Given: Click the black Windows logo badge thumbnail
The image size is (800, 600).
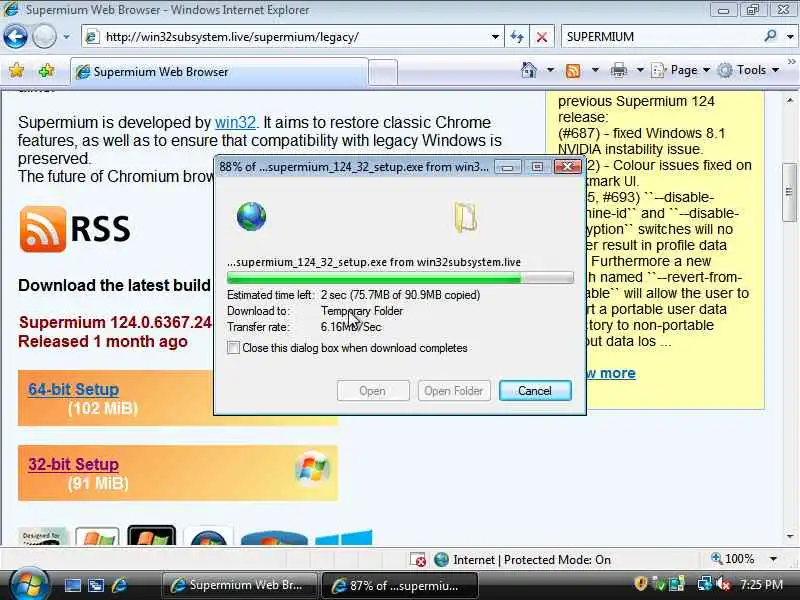Looking at the screenshot, I should click(x=152, y=535).
